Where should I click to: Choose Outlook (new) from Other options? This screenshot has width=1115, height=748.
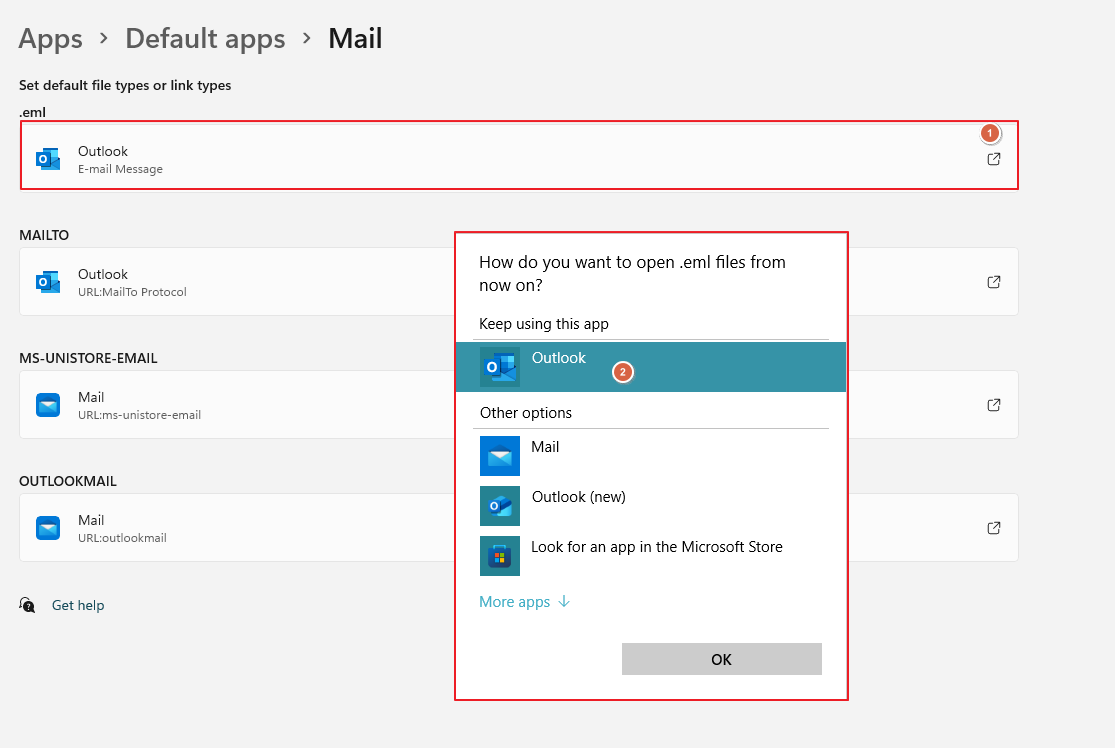point(651,506)
